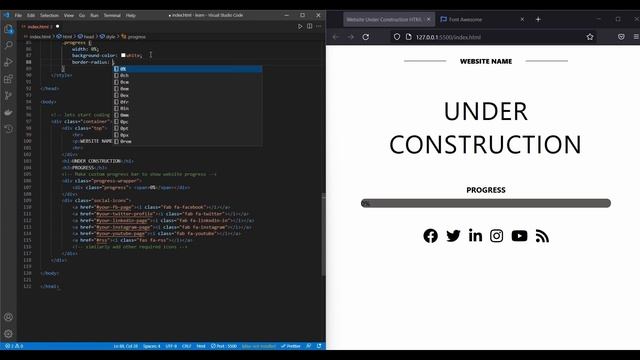Choose the 0pt autocomplete suggestion
This screenshot has height=360, width=640.
point(188,128)
